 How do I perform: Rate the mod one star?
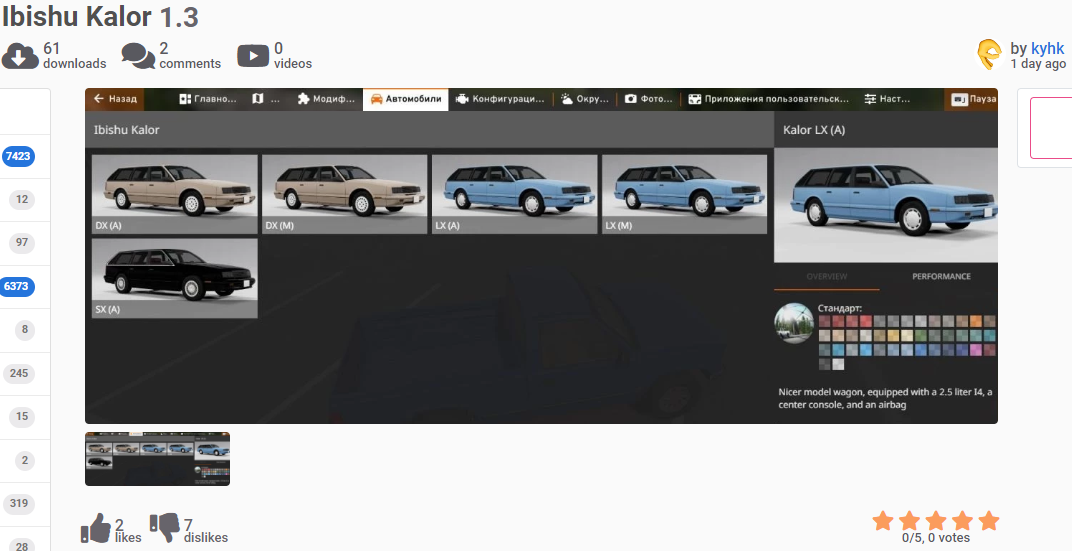883,521
